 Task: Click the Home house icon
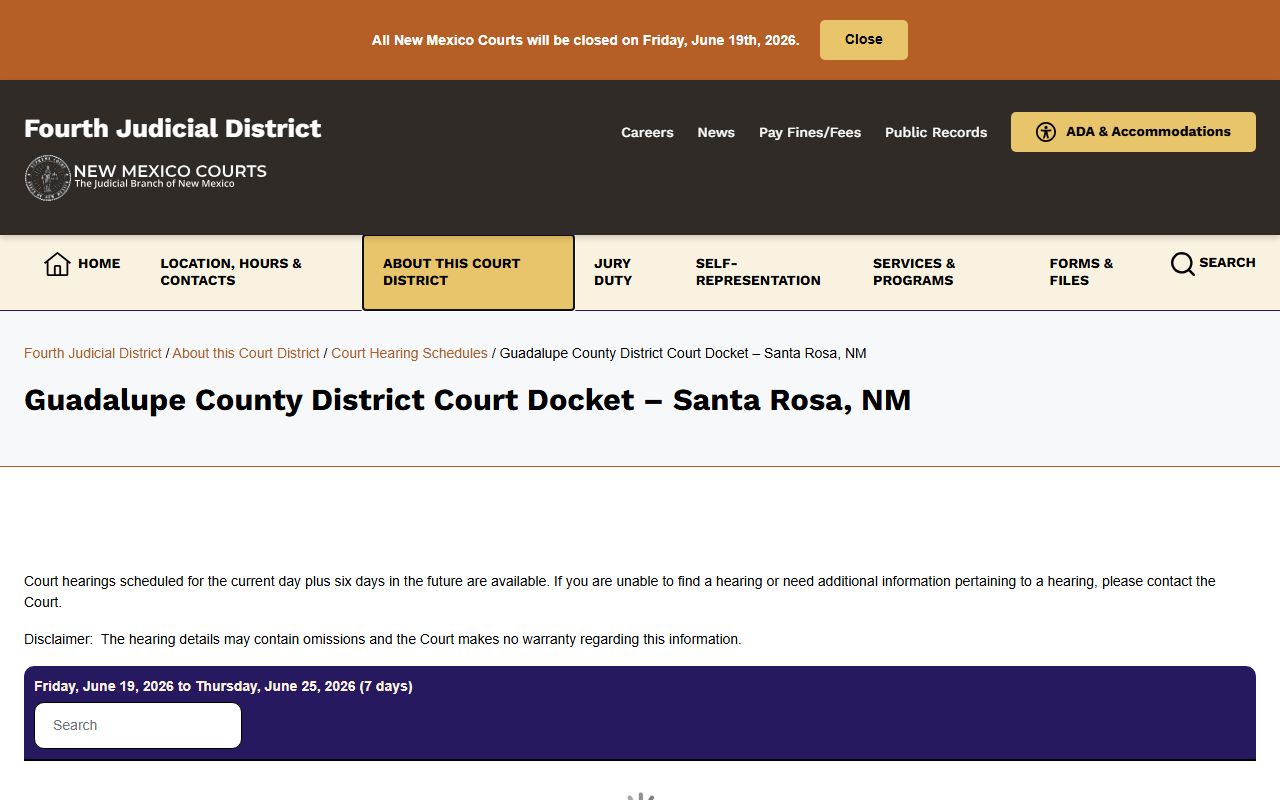pyautogui.click(x=57, y=264)
